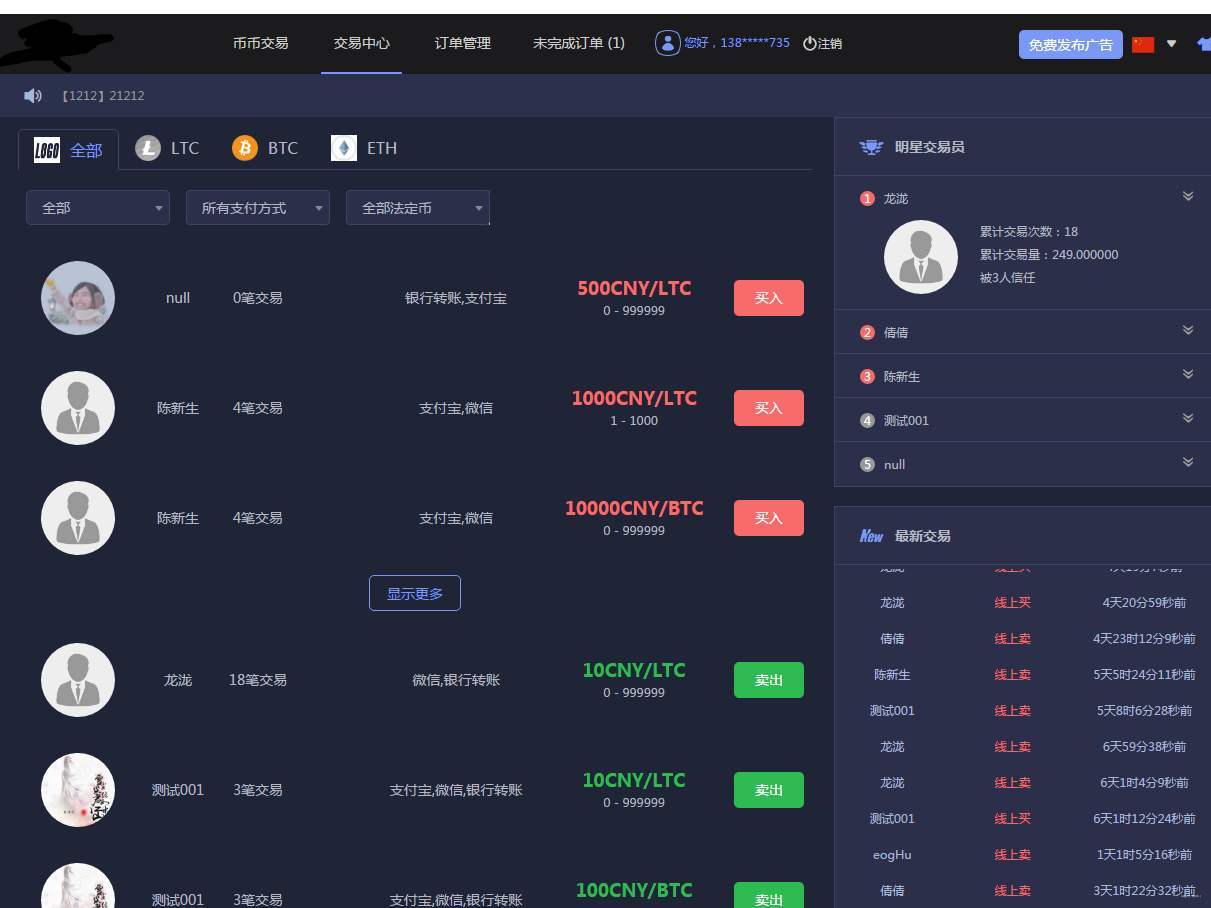Select the Ethereum ETH coin icon

344,149
